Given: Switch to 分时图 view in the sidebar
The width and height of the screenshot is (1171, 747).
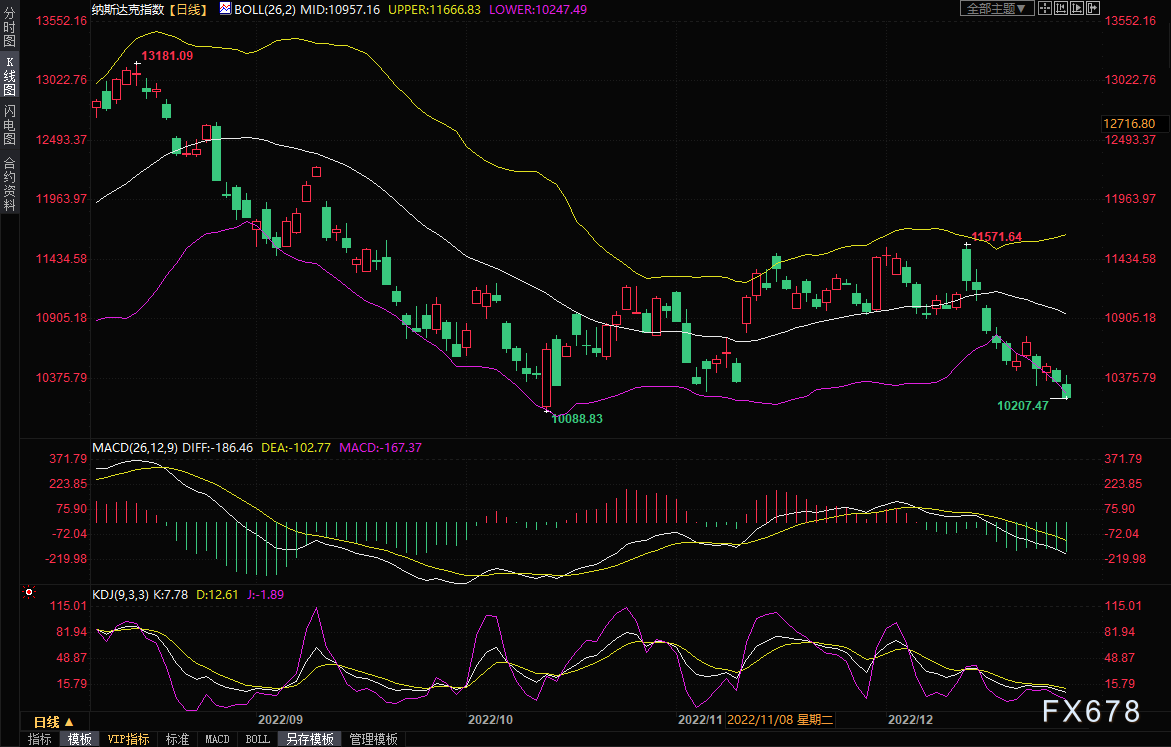Looking at the screenshot, I should [9, 28].
